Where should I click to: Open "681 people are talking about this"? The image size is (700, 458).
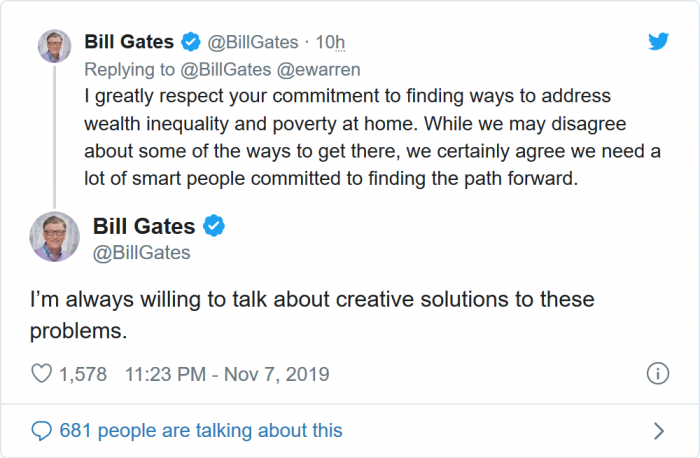click(201, 431)
